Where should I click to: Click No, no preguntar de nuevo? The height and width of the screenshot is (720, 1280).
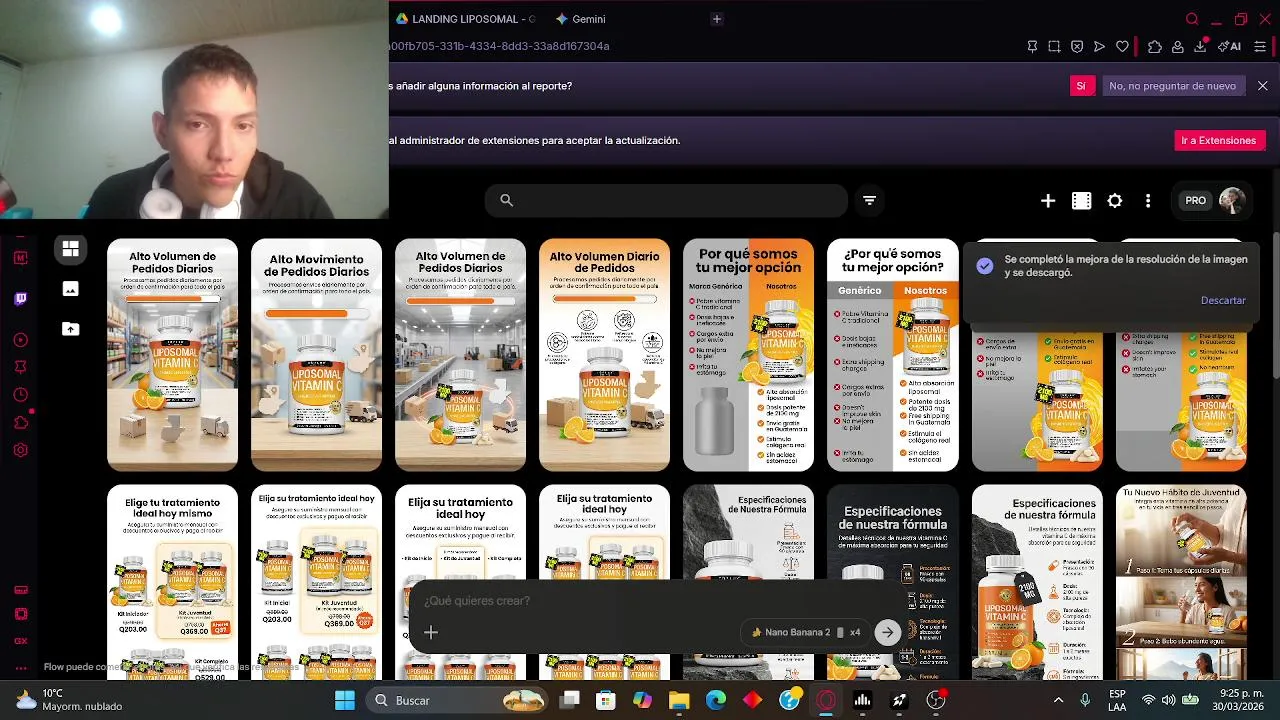[1172, 86]
